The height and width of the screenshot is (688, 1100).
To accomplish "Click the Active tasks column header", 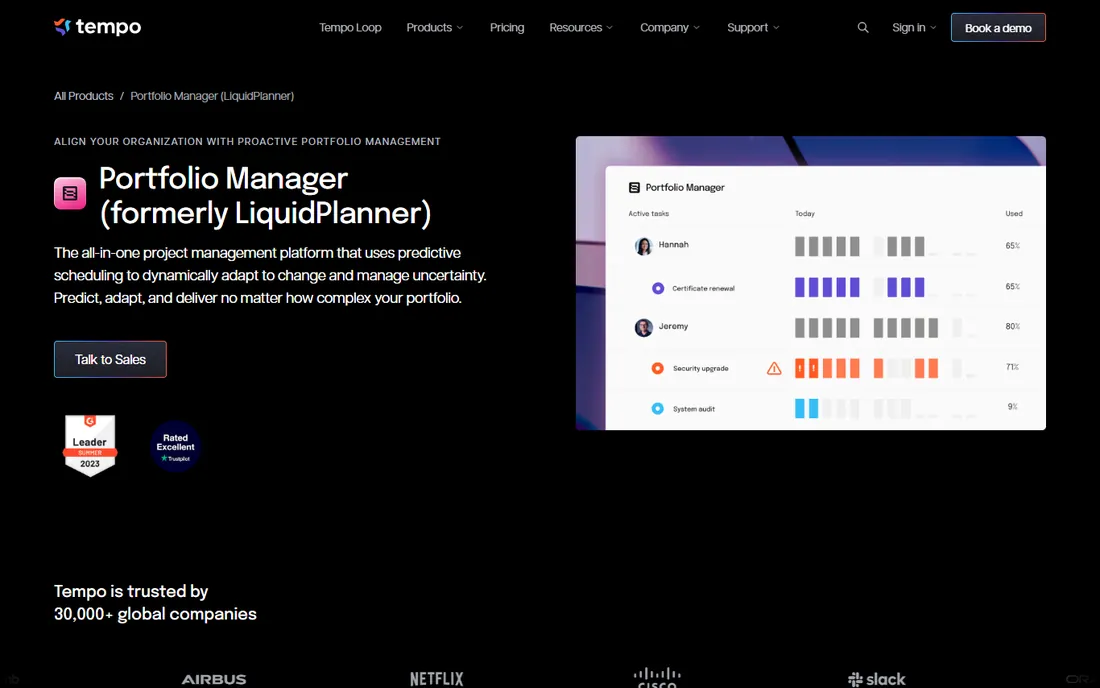I will 648,213.
